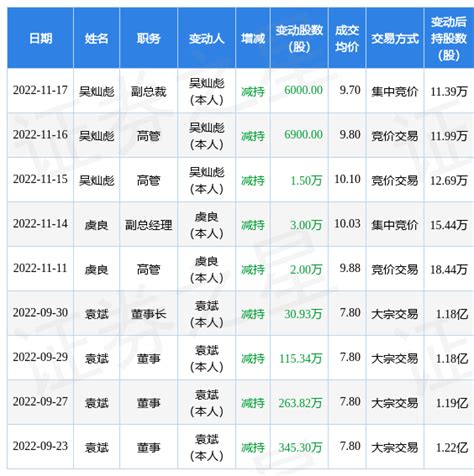This screenshot has height=476, width=474.
Task: Click the 副总经理 job title cell
Action: pyautogui.click(x=149, y=225)
